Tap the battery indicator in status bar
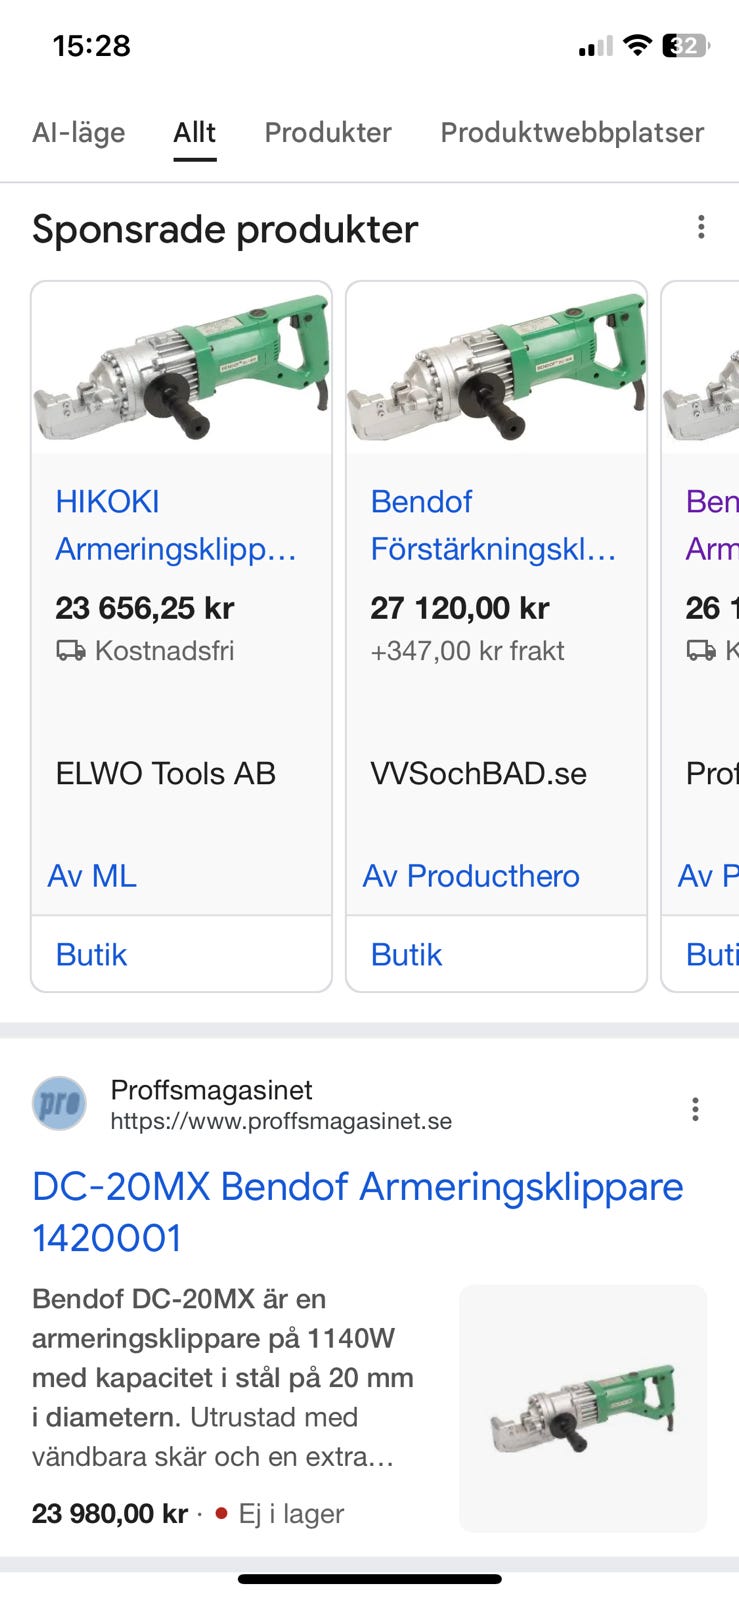The width and height of the screenshot is (739, 1600). [x=685, y=46]
